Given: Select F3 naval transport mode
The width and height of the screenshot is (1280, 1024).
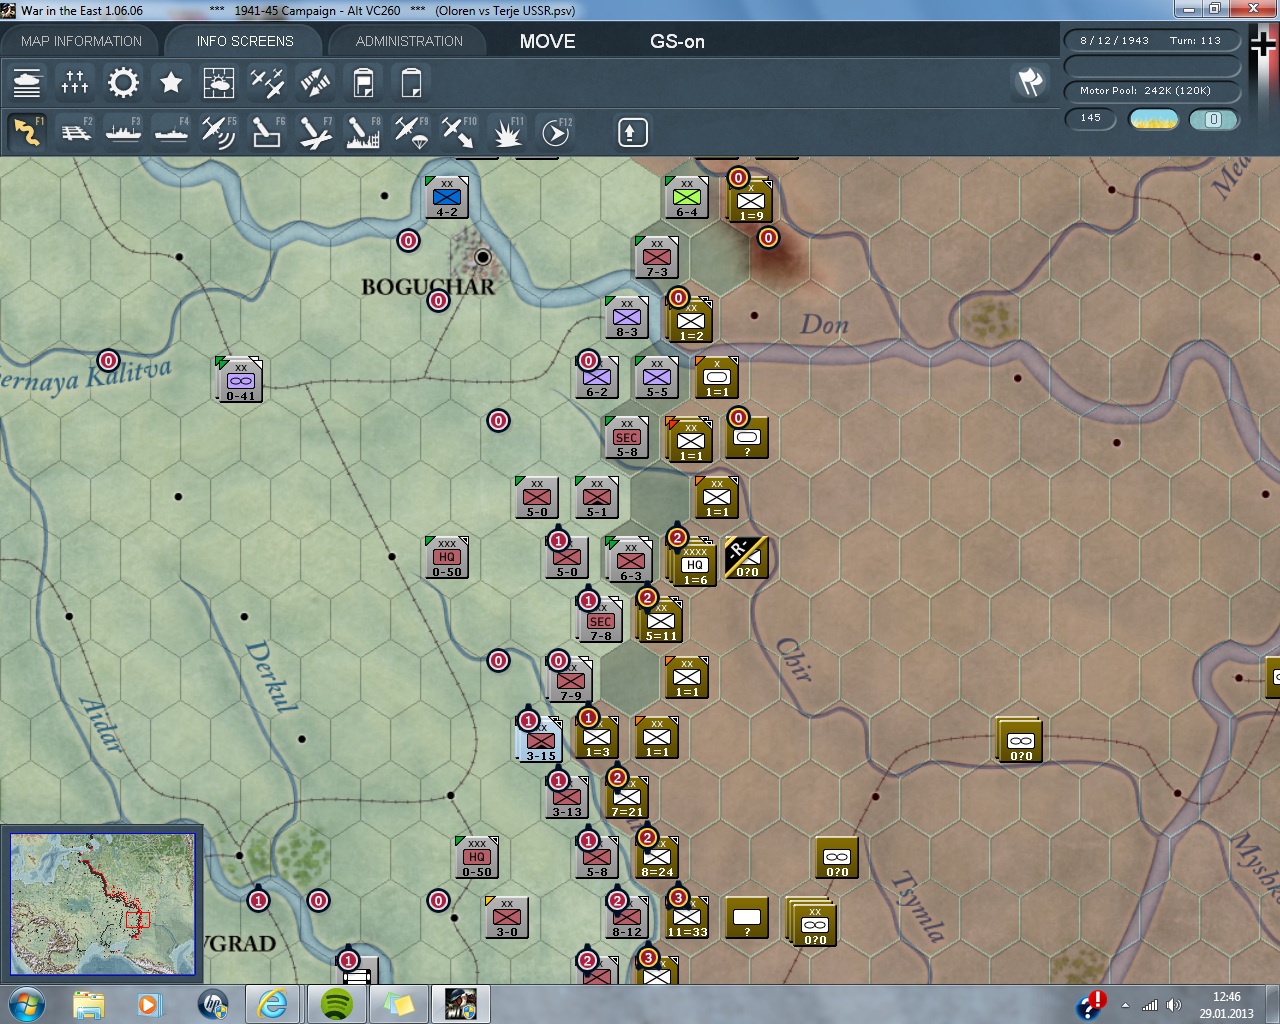Looking at the screenshot, I should [123, 132].
